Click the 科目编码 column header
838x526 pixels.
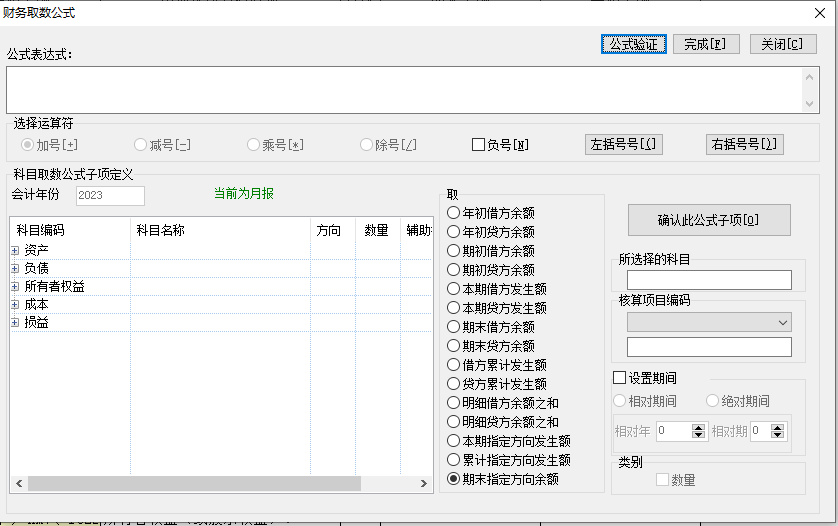point(70,230)
